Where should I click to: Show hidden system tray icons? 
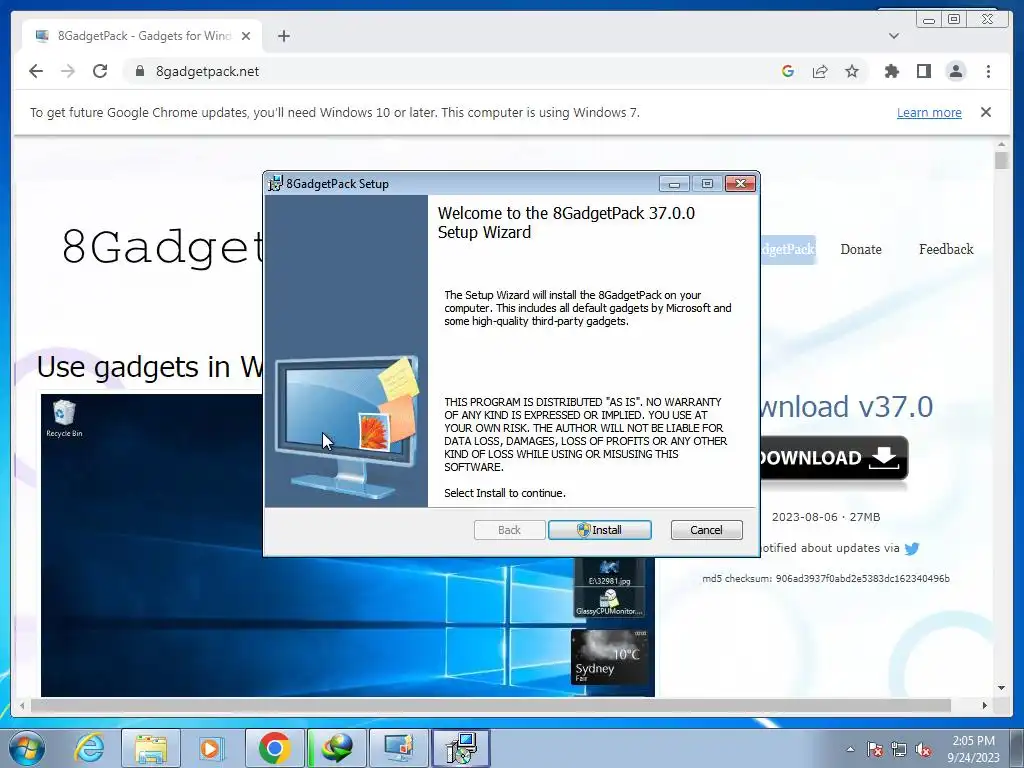point(850,749)
